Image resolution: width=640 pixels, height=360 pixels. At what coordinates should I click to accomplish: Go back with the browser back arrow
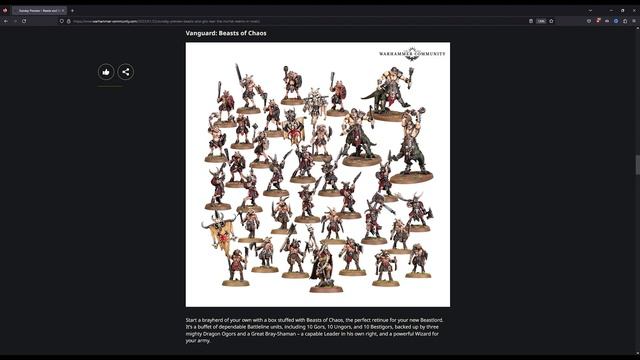pyautogui.click(x=6, y=21)
